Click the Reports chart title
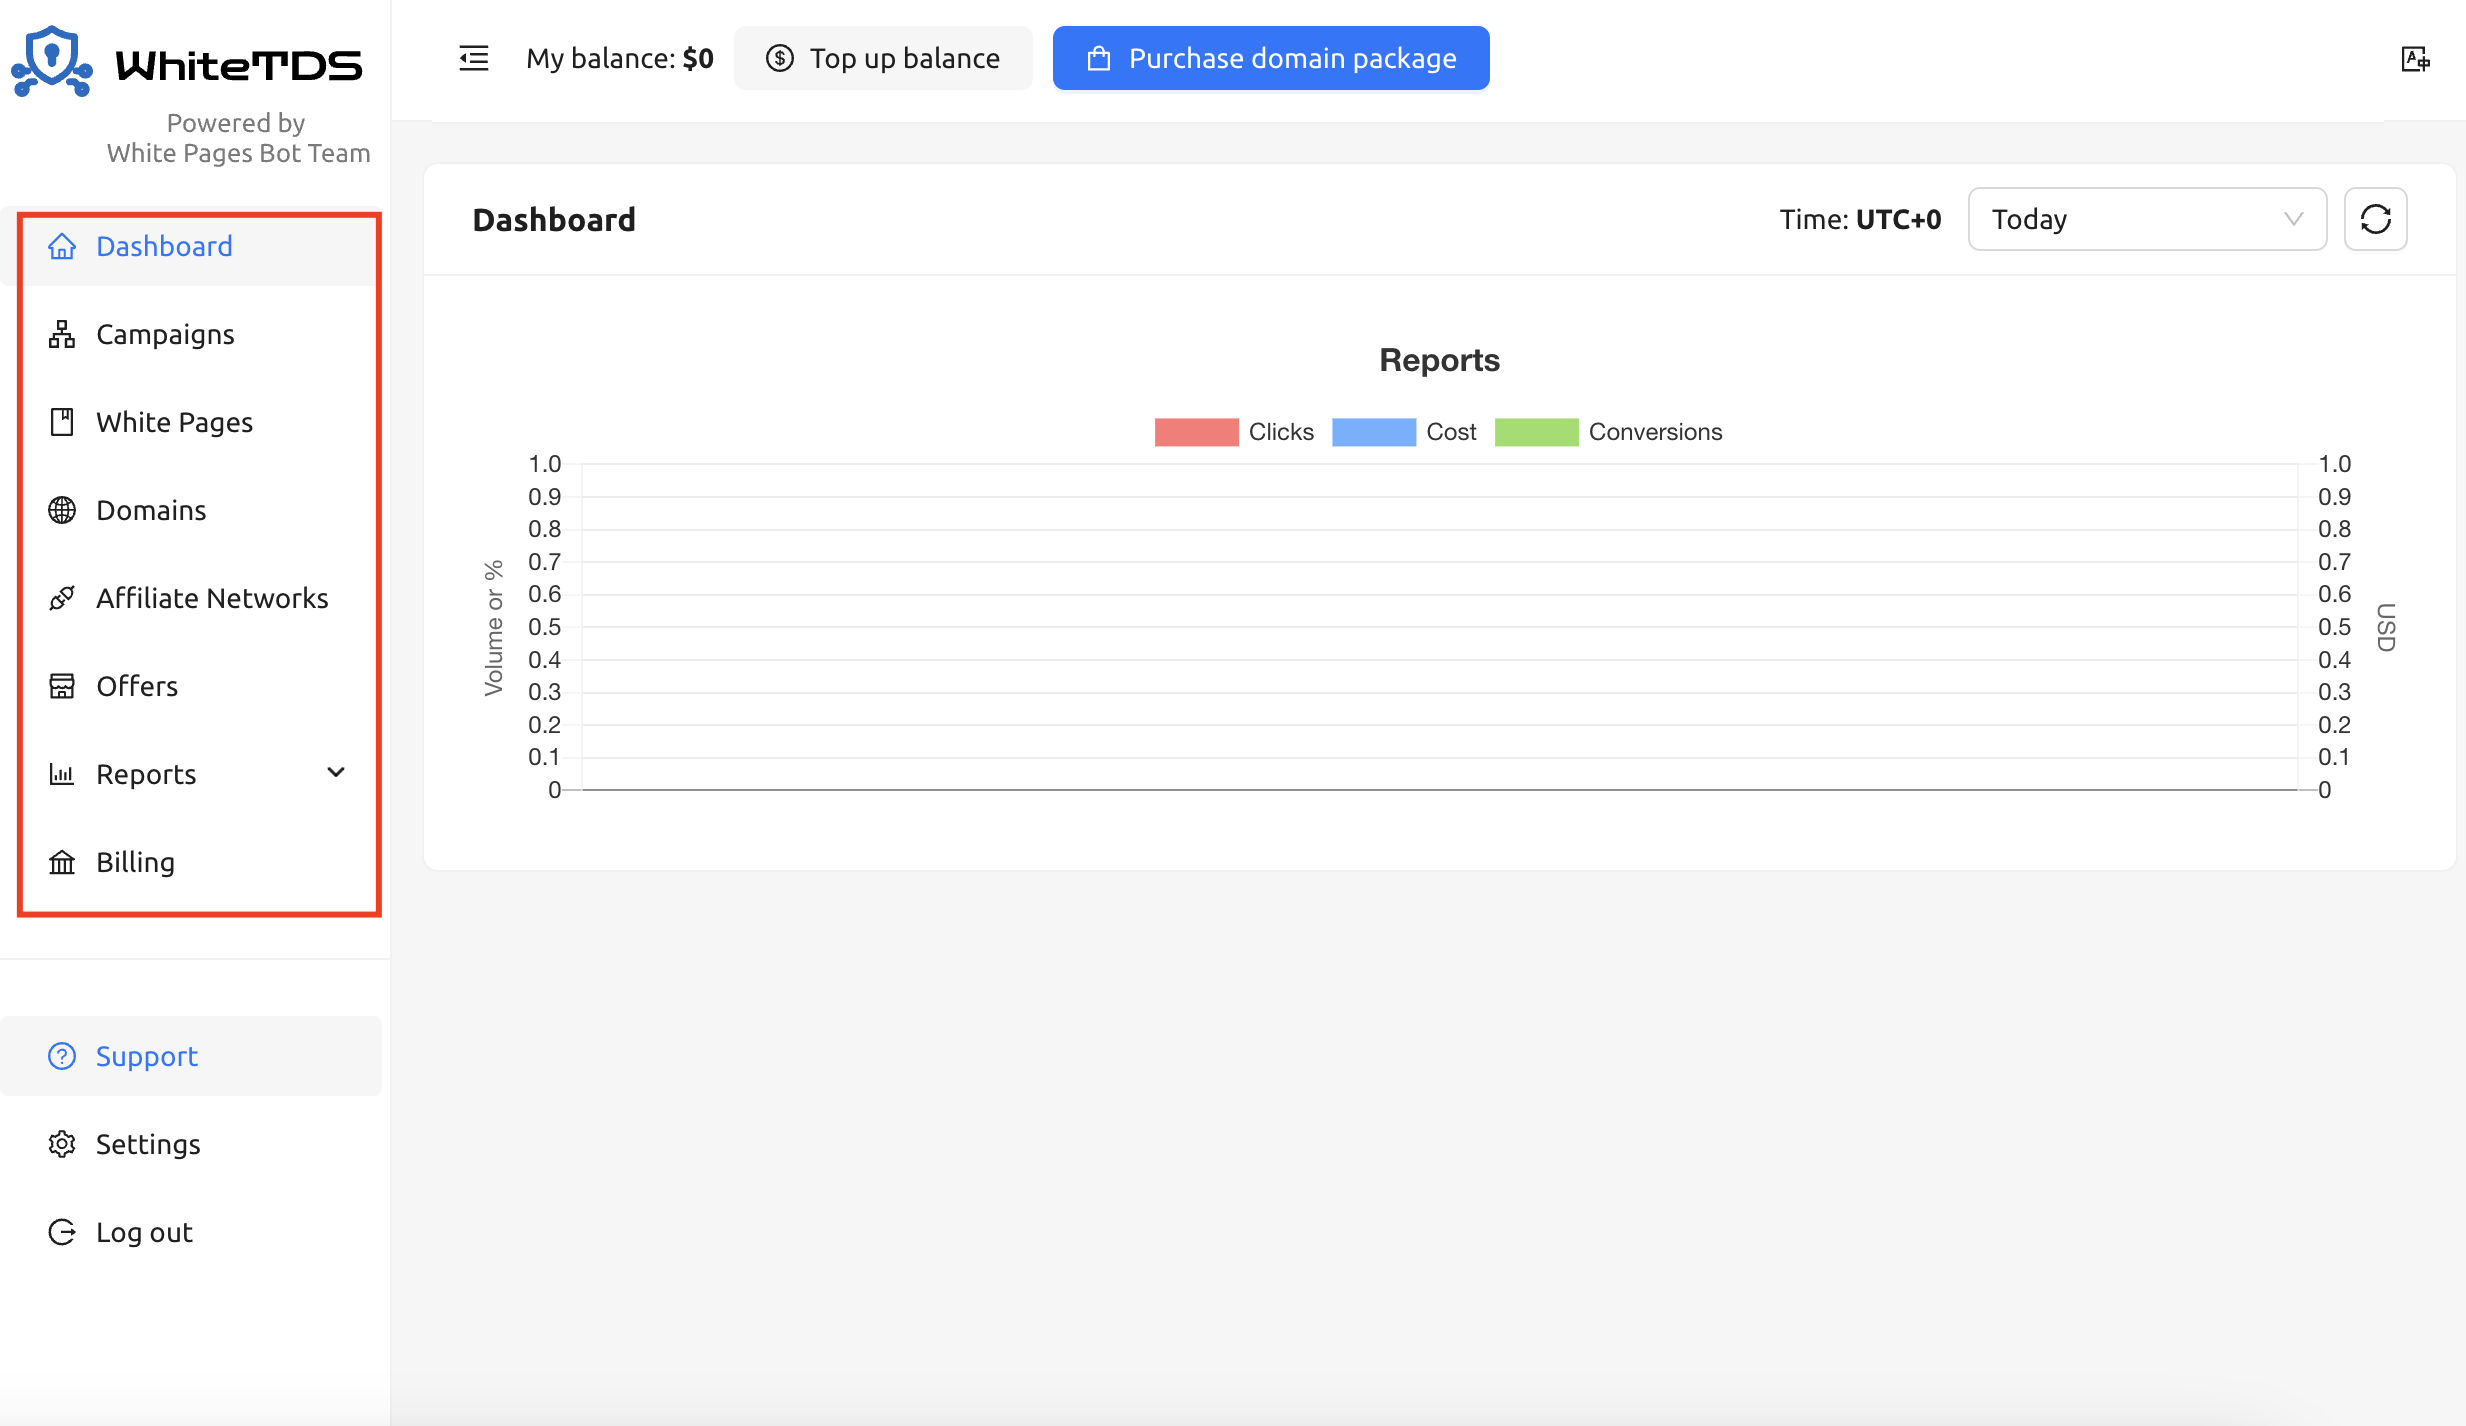The width and height of the screenshot is (2466, 1426). (1439, 360)
